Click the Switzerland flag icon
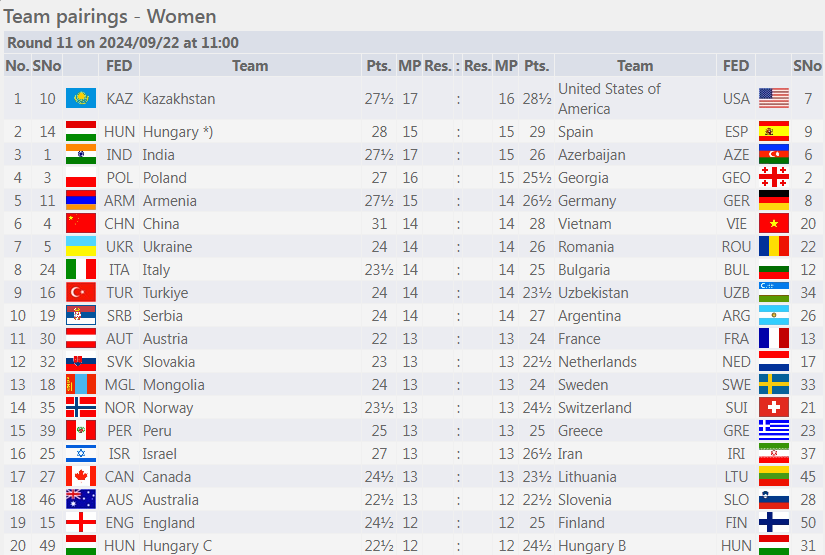 pos(773,407)
